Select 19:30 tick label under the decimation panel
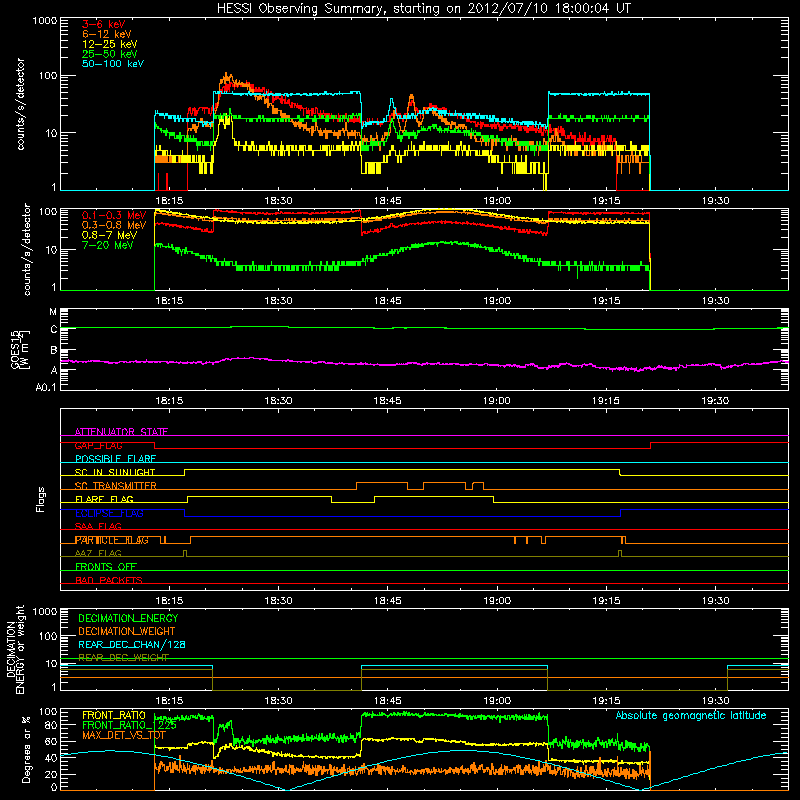The image size is (800, 800). pyautogui.click(x=715, y=701)
